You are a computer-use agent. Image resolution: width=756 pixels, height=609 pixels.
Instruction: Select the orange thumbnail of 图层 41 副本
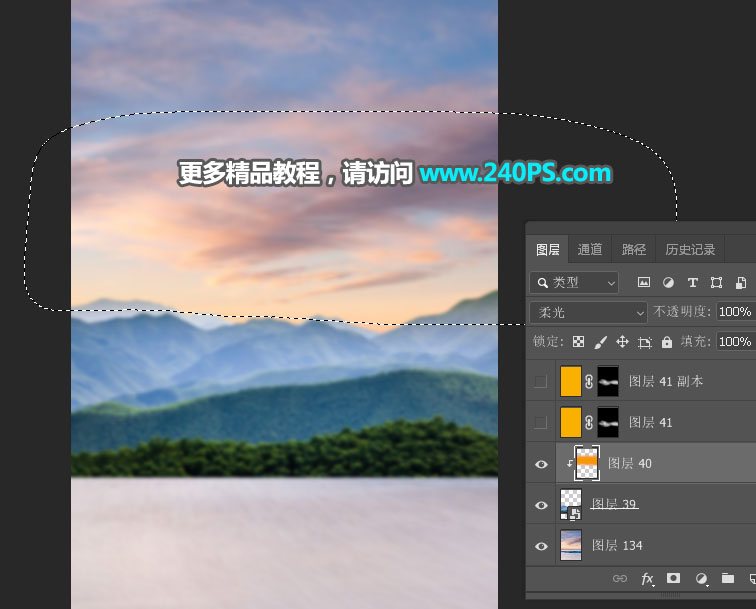pyautogui.click(x=570, y=381)
